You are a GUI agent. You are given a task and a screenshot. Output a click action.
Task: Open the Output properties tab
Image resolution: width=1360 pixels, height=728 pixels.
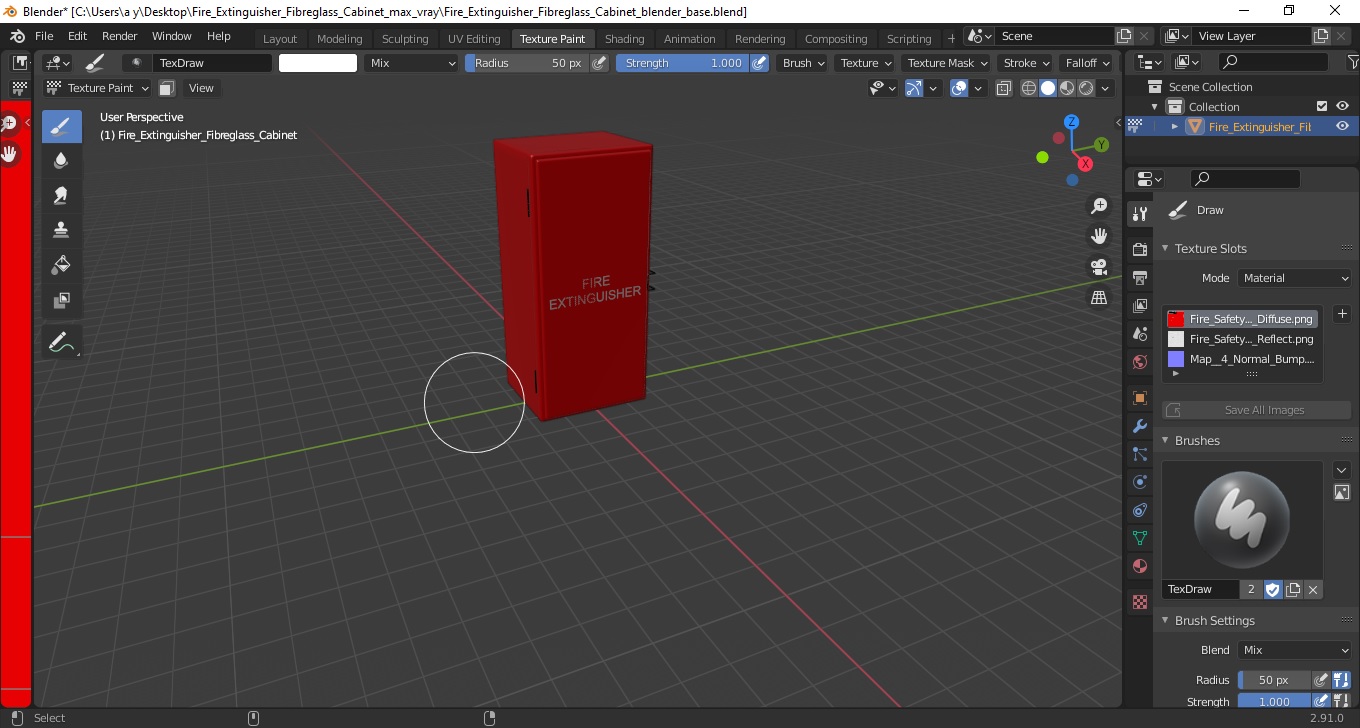pos(1139,277)
